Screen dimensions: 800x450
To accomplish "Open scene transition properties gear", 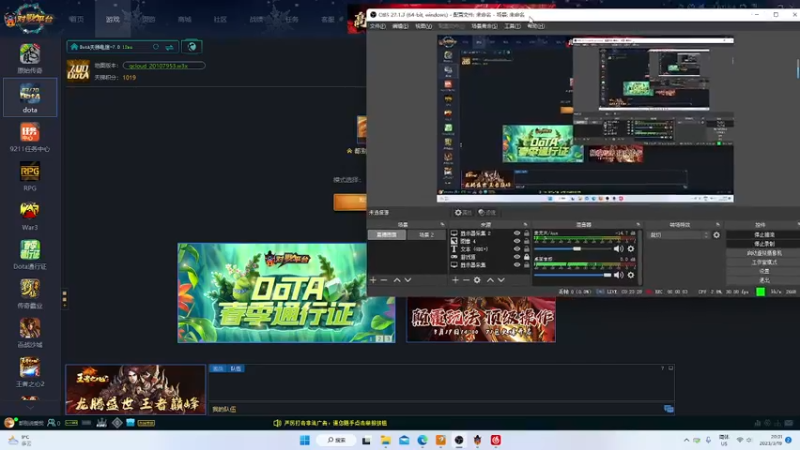I will 716,235.
